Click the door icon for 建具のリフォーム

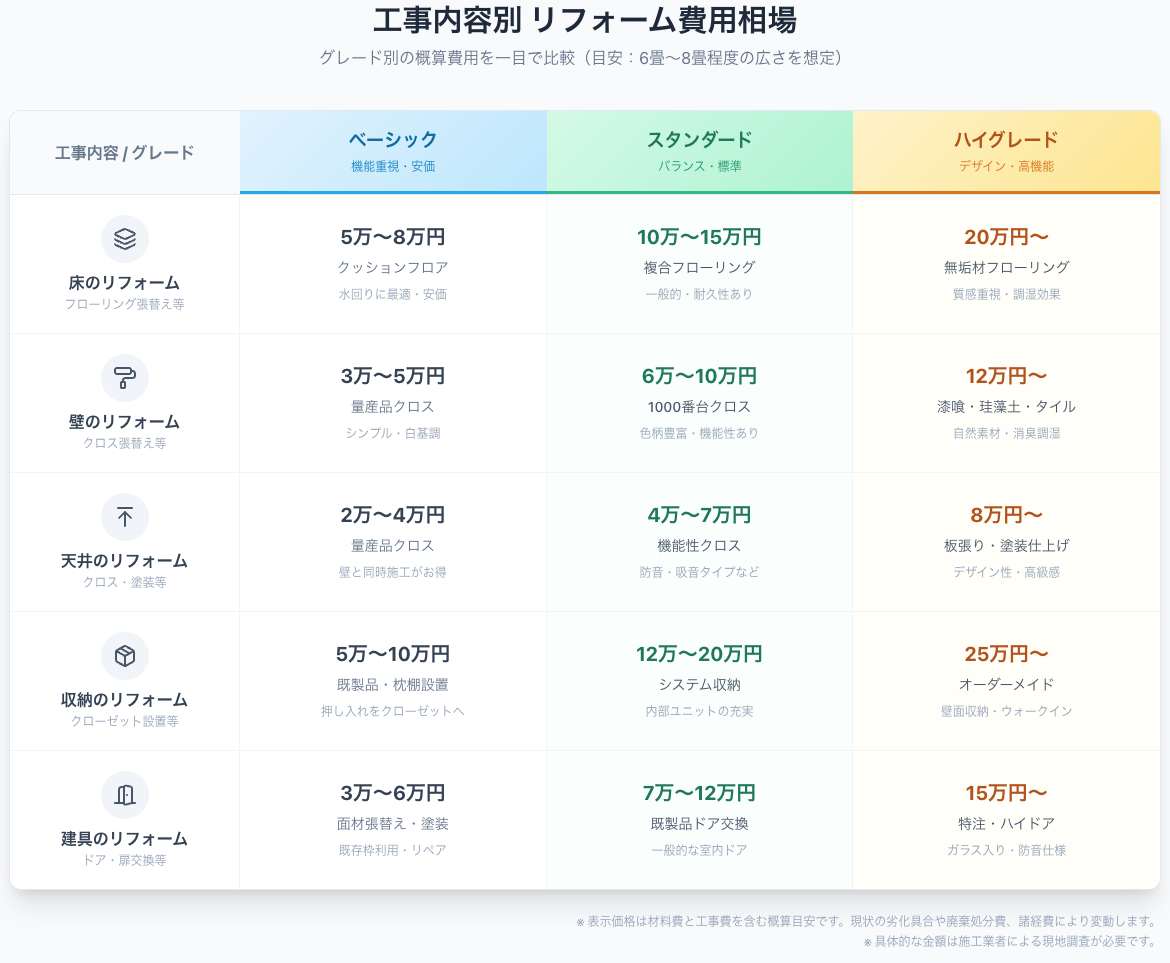(x=125, y=795)
